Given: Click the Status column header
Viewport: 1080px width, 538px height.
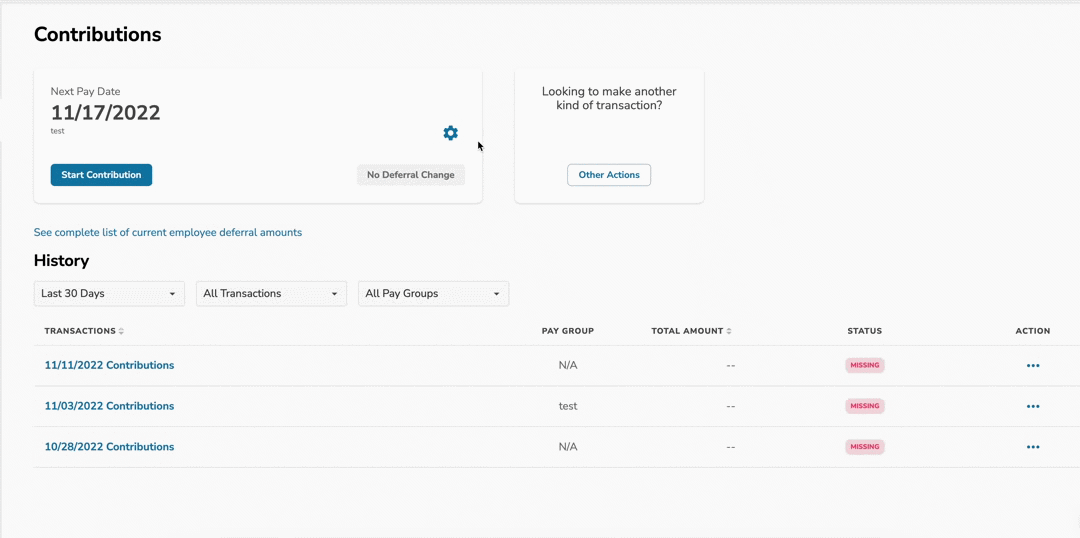Looking at the screenshot, I should point(864,331).
